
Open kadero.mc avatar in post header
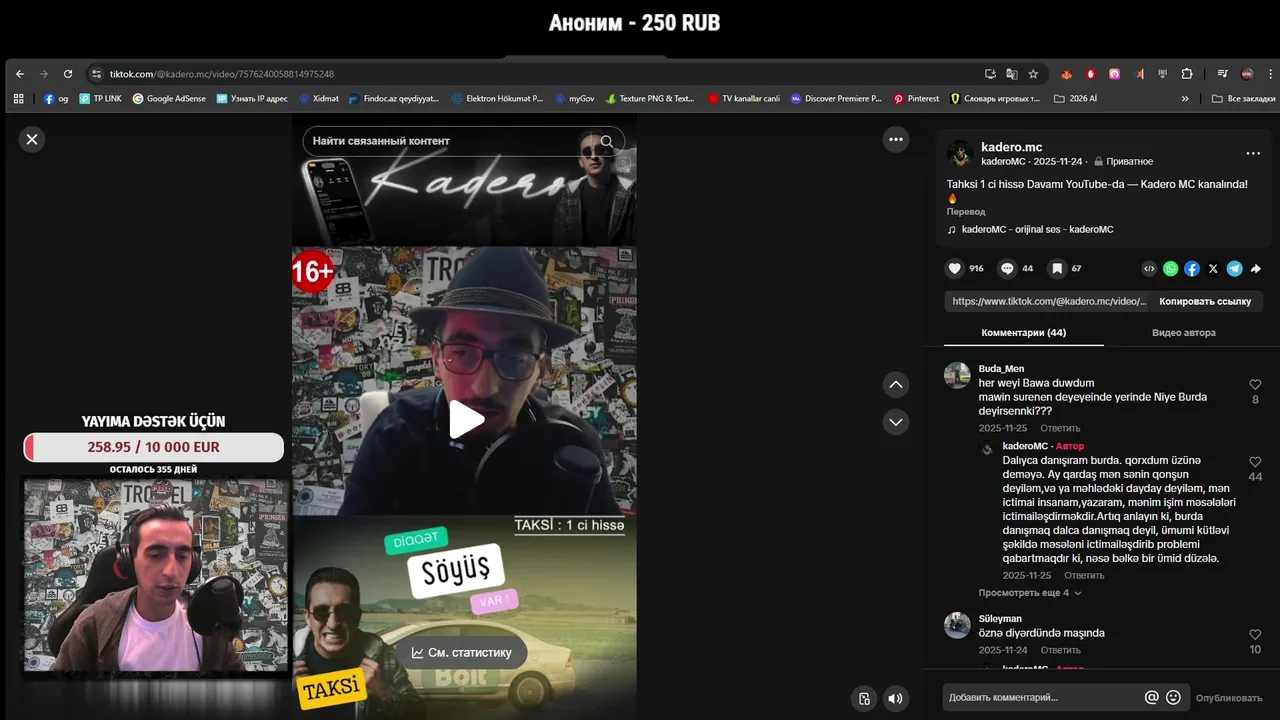pyautogui.click(x=960, y=154)
